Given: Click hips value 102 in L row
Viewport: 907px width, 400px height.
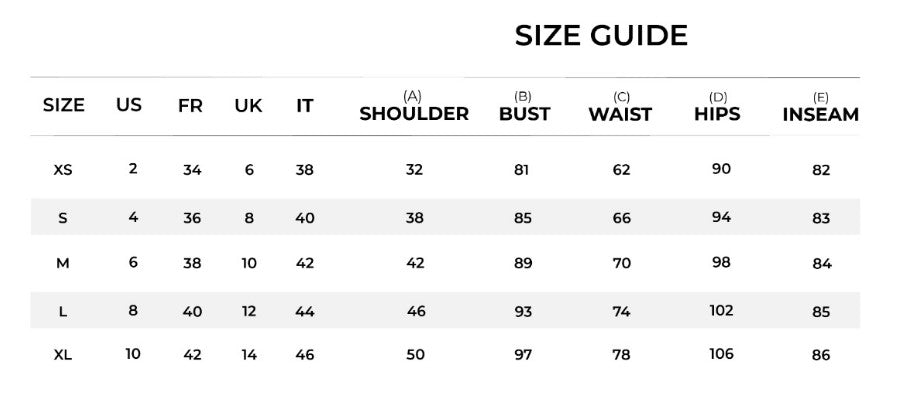Looking at the screenshot, I should point(721,310).
